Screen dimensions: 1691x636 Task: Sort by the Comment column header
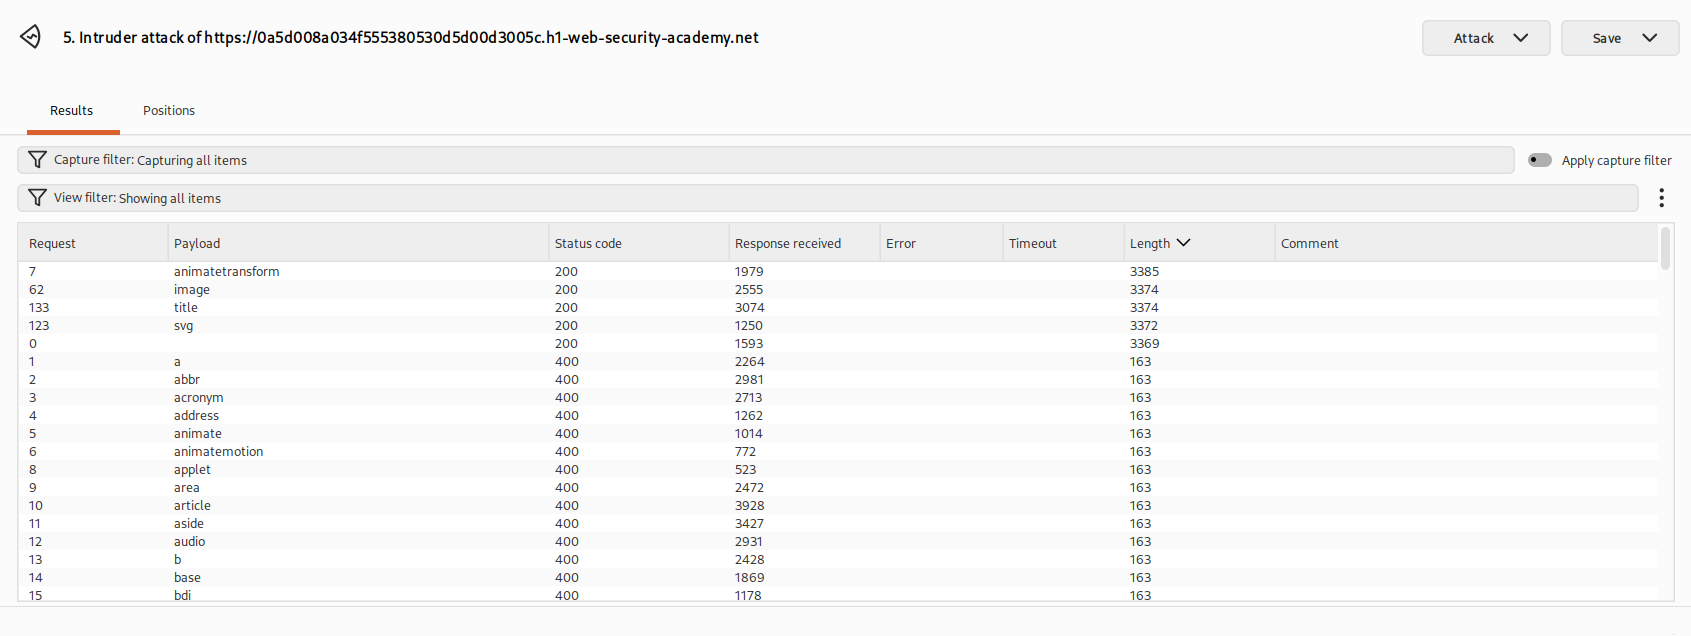coord(1466,243)
